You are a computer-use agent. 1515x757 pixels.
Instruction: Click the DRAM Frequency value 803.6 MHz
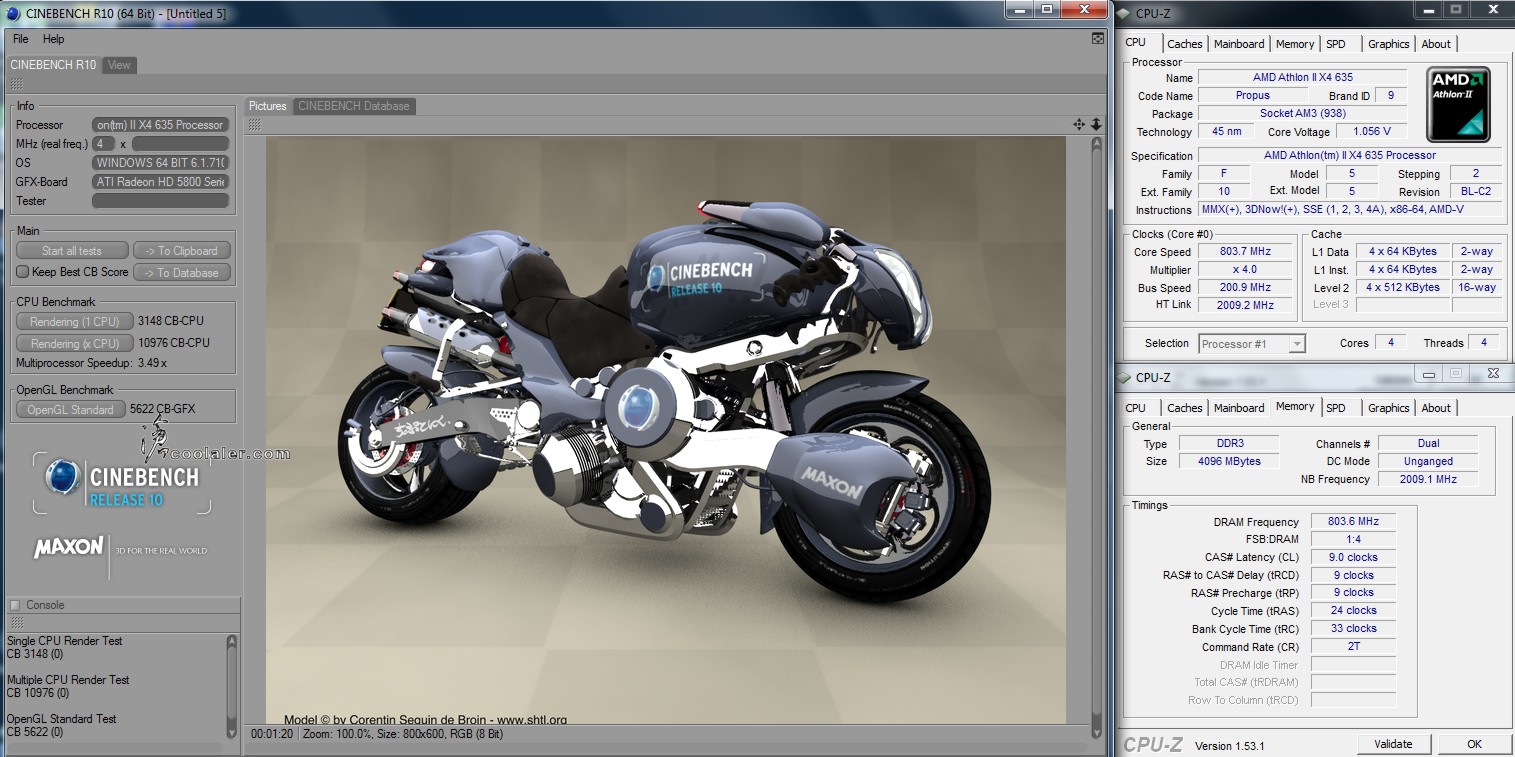click(x=1352, y=522)
